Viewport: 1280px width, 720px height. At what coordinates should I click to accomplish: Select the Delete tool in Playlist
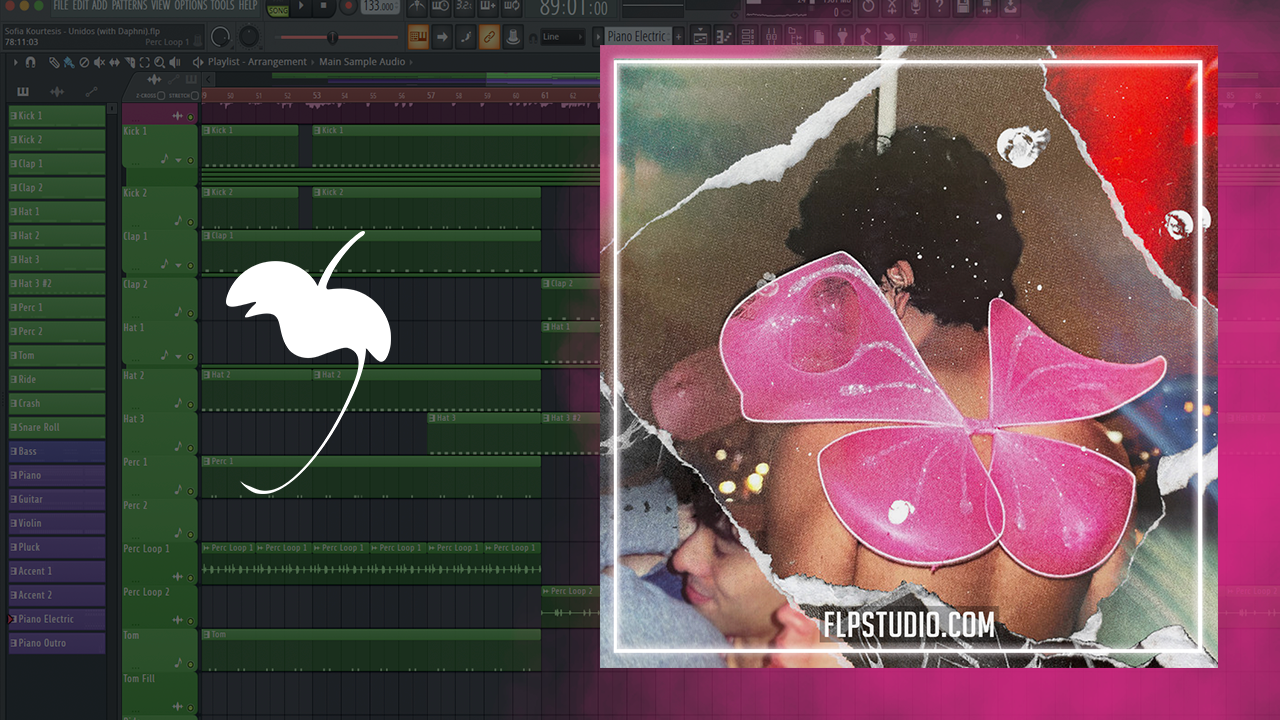pyautogui.click(x=84, y=62)
